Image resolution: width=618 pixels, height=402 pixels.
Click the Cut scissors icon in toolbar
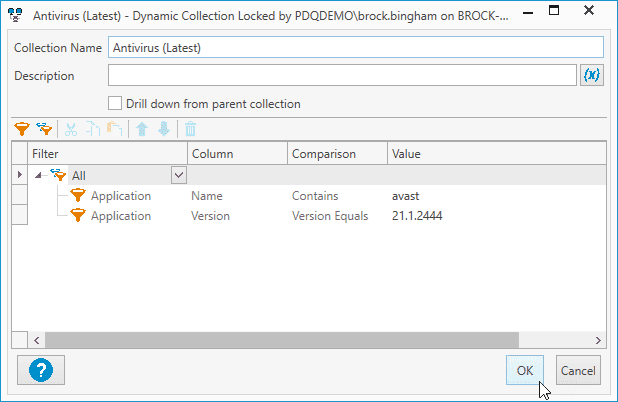coord(71,129)
